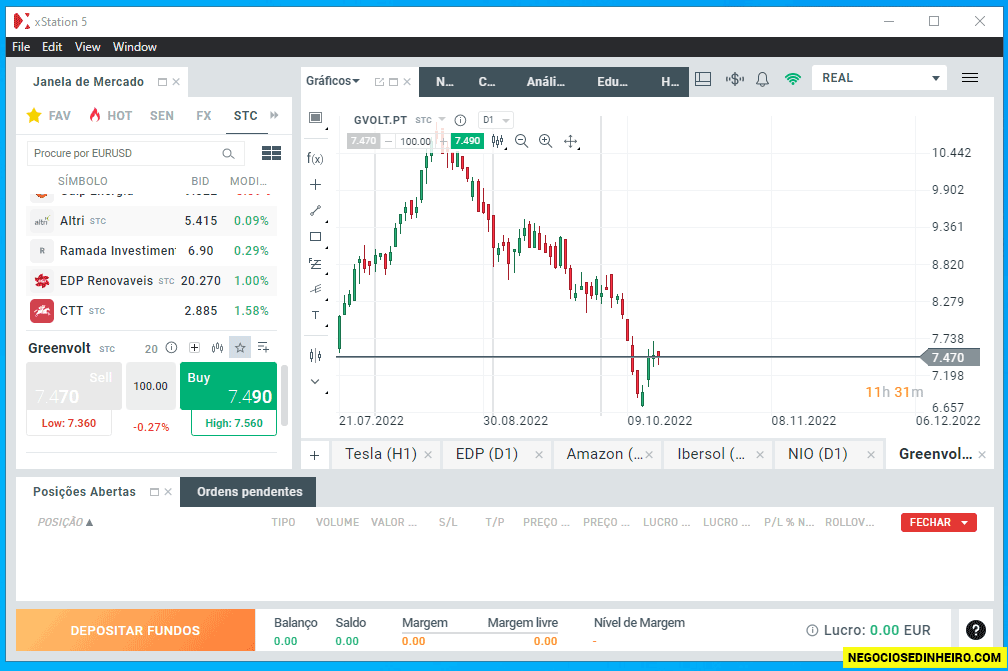Expand more drawing tools chevron

point(315,382)
